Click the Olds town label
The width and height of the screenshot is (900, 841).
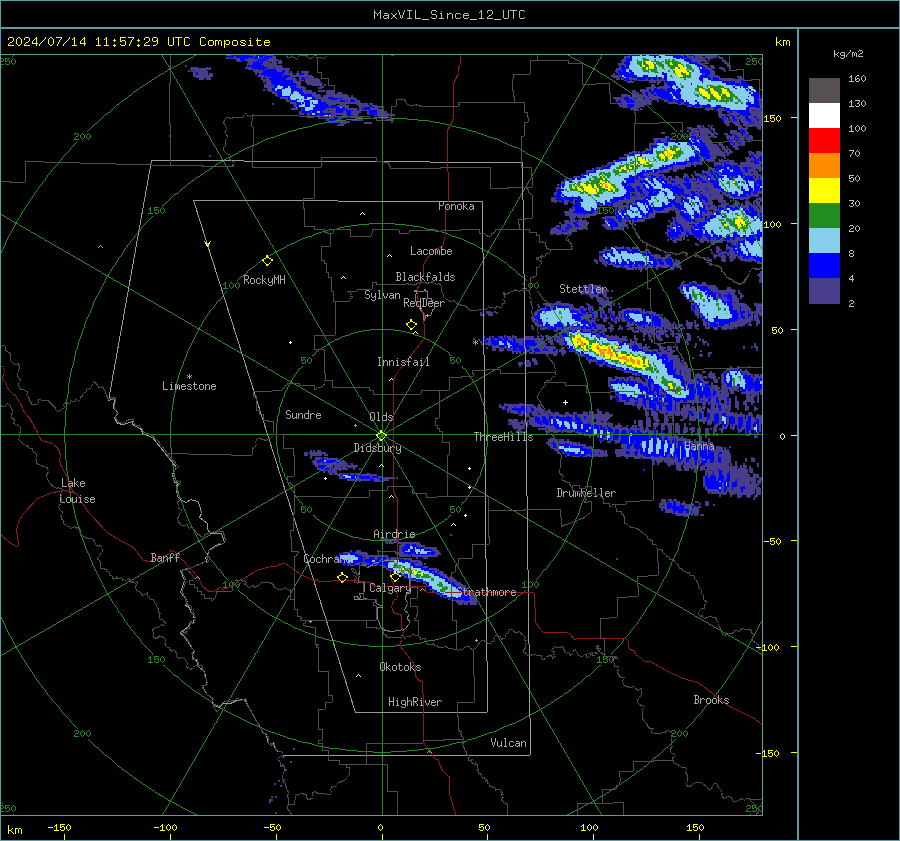381,417
